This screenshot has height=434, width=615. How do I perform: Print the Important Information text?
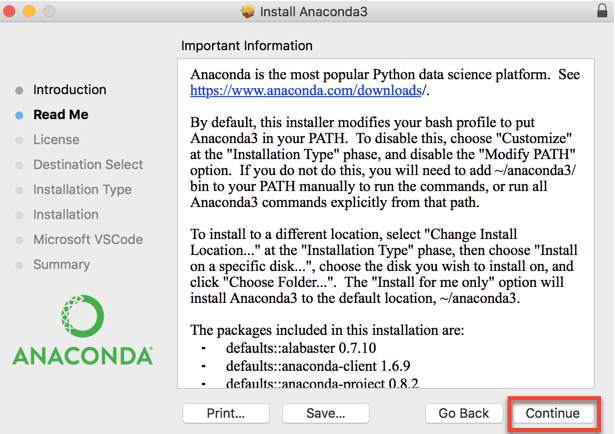click(x=225, y=413)
